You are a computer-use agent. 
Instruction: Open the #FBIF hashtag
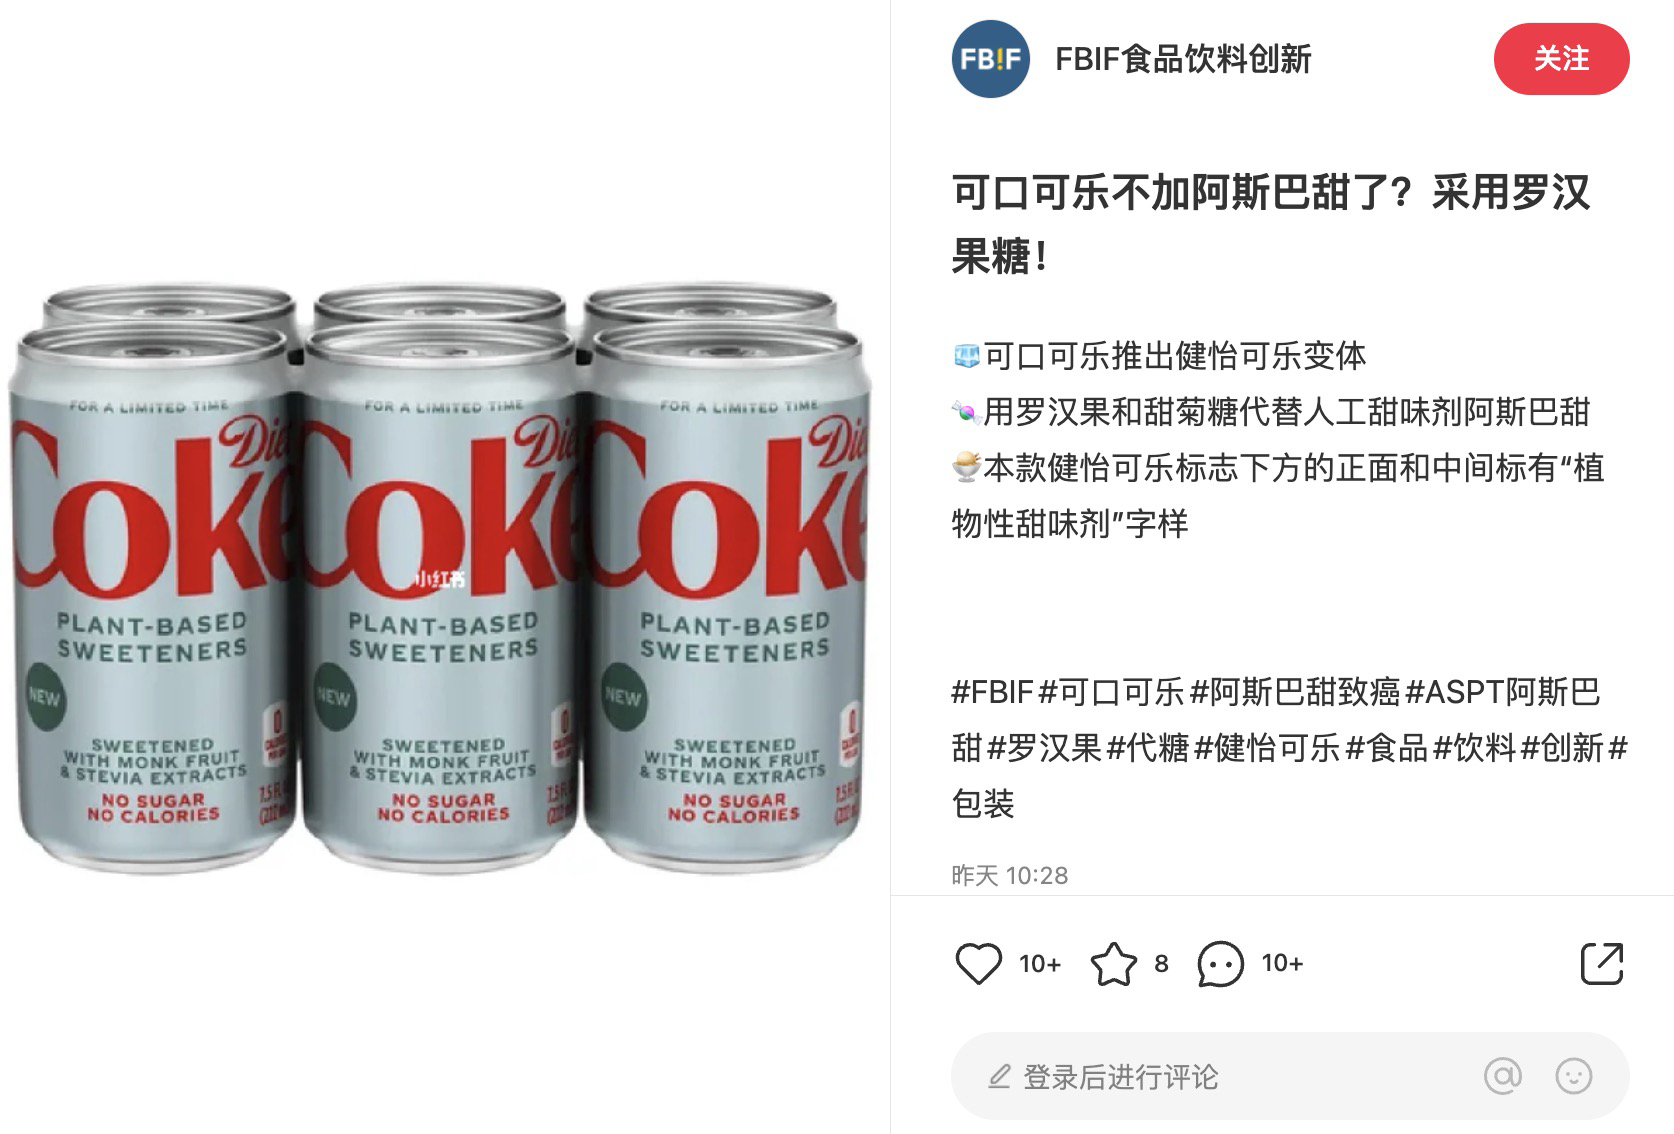pyautogui.click(x=992, y=691)
